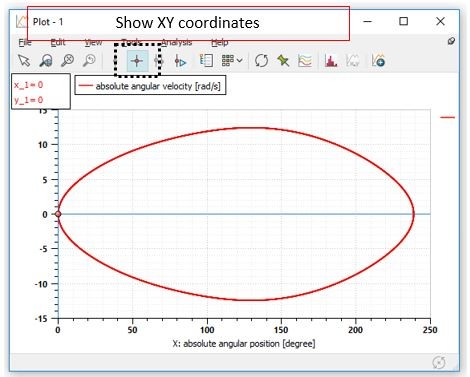This screenshot has height=377, width=470.
Task: Close the Plot - 1 window
Action: pyautogui.click(x=440, y=21)
